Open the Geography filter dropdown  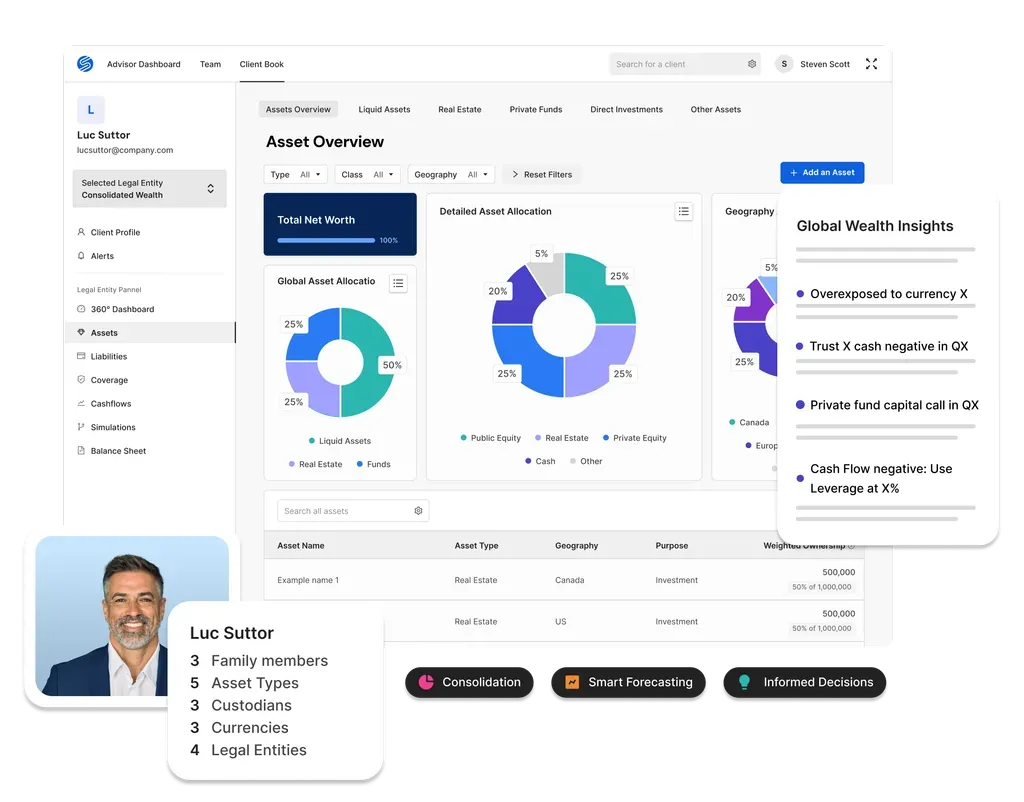click(x=453, y=174)
